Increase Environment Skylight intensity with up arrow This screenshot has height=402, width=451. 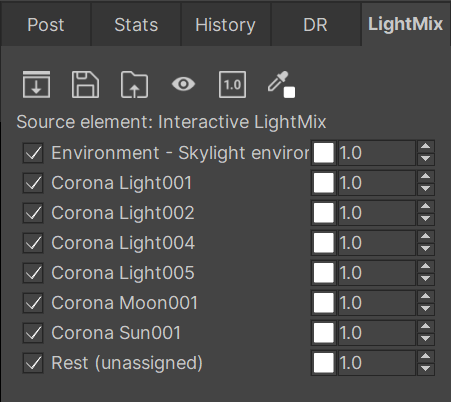426,147
